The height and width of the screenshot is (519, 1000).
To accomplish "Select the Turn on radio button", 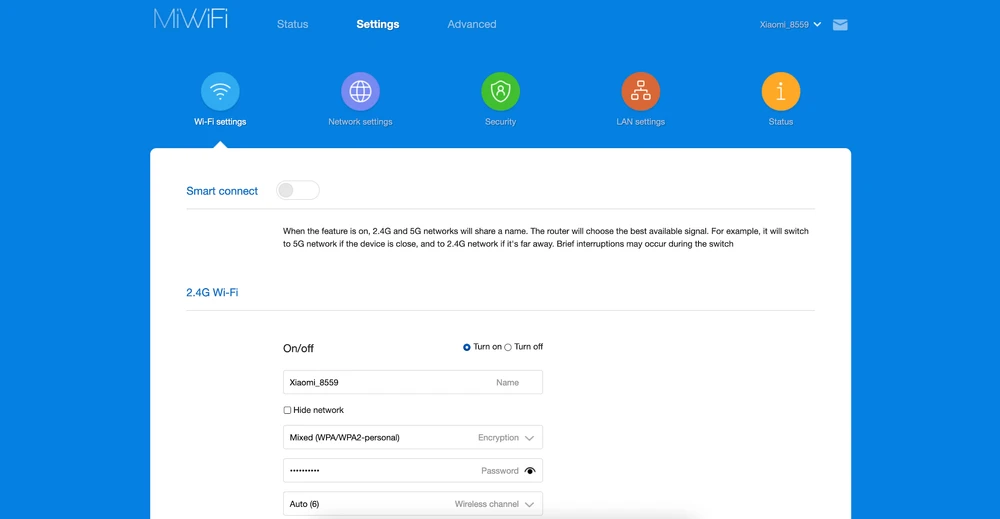I will (x=467, y=347).
